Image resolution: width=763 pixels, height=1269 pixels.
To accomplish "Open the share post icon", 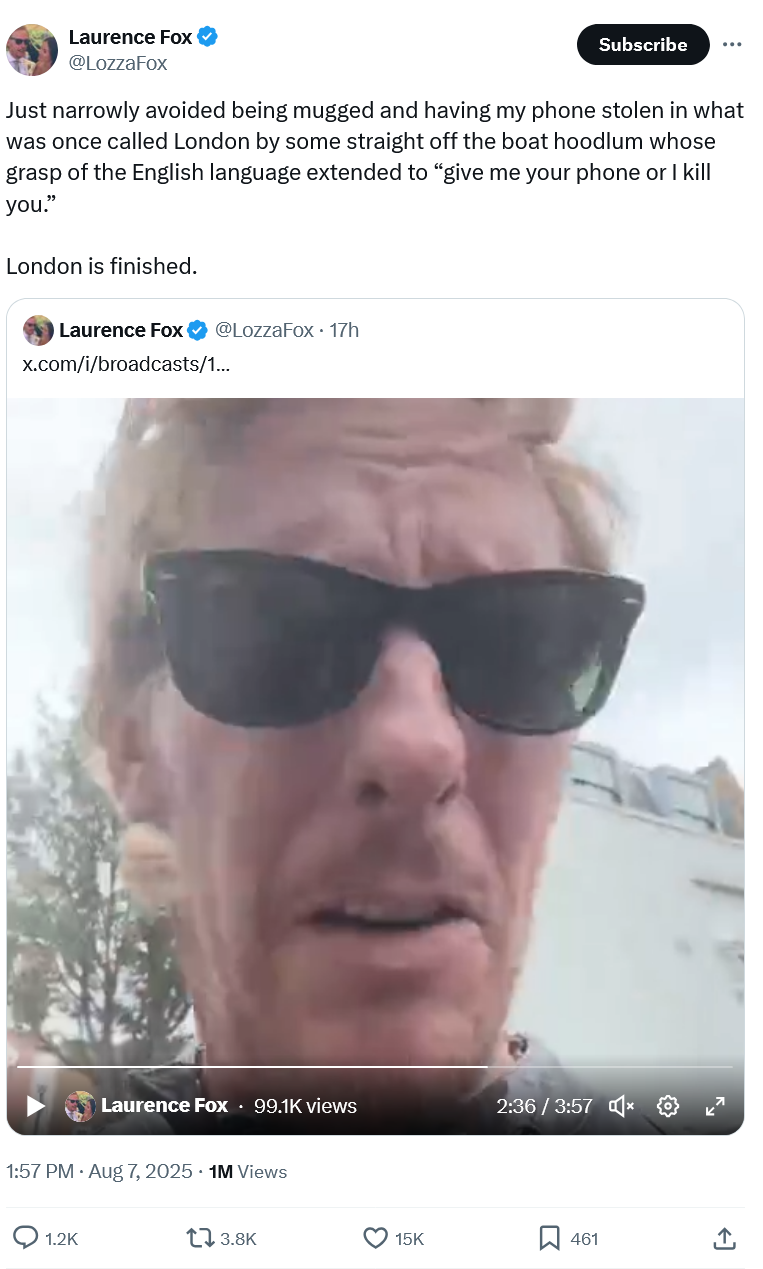I will coord(725,1238).
